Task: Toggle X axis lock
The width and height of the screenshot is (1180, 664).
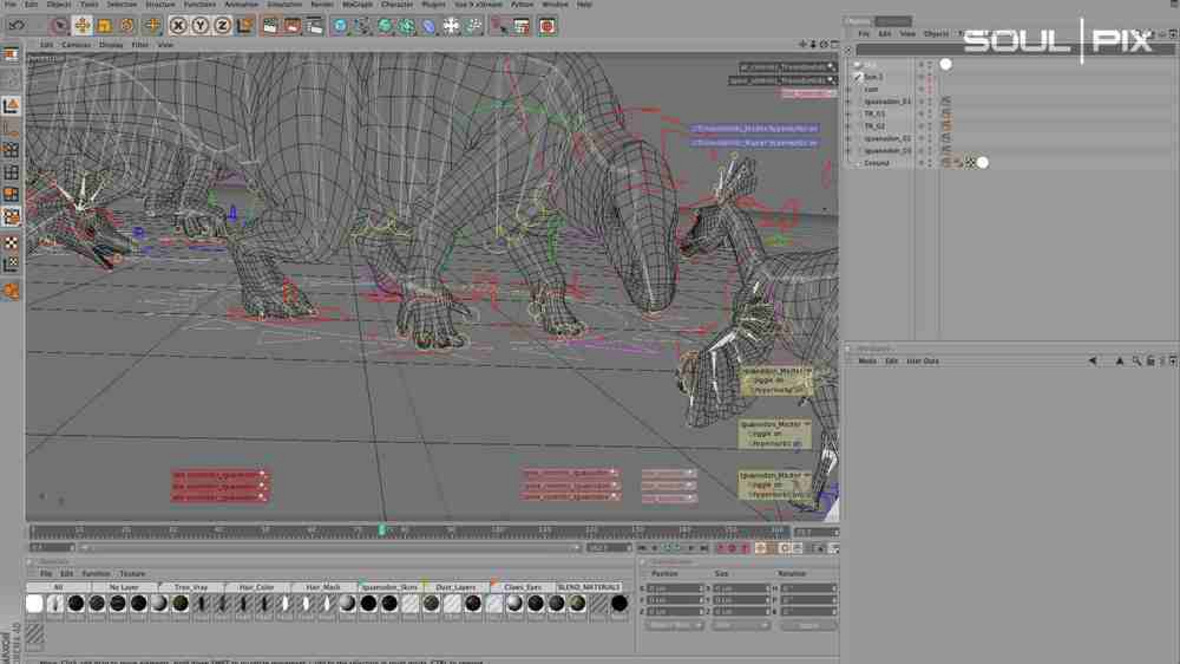Action: 178,26
